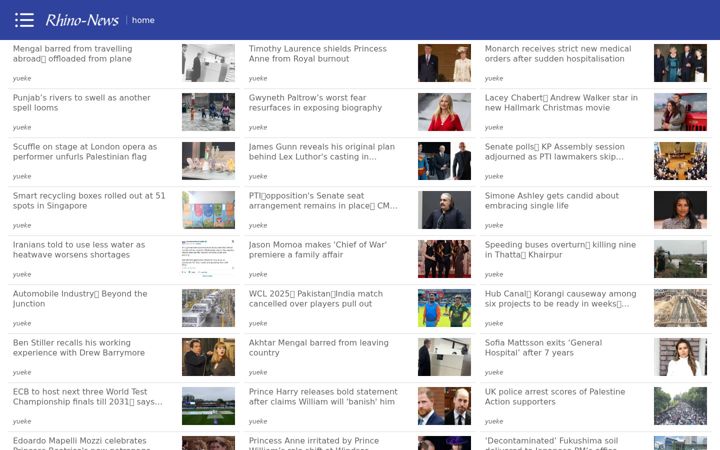The image size is (720, 450).
Task: Read 'Scuffle on stage at London opera'
Action: coord(85,152)
